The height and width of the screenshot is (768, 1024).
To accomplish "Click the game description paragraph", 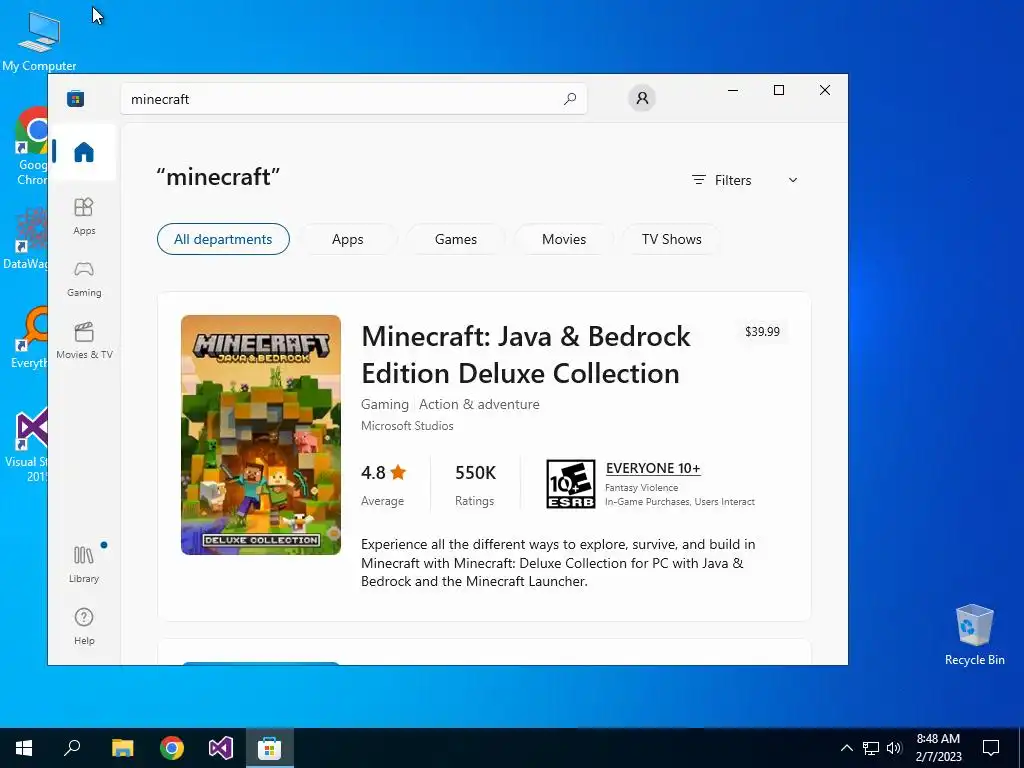I will 558,562.
